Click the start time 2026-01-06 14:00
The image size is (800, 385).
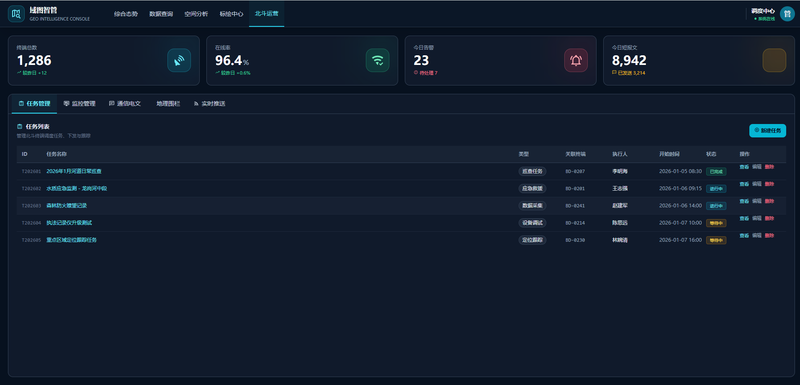pyautogui.click(x=681, y=206)
